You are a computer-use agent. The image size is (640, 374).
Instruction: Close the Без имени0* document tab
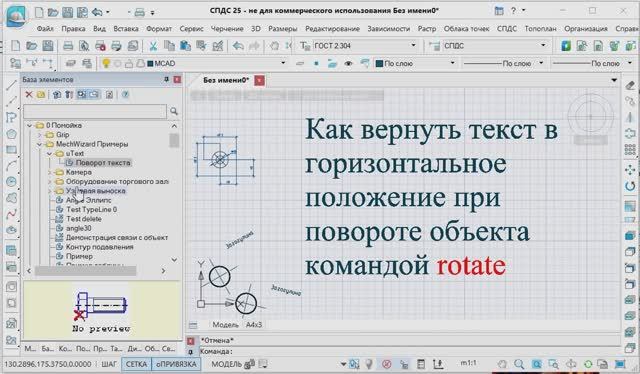[x=259, y=80]
